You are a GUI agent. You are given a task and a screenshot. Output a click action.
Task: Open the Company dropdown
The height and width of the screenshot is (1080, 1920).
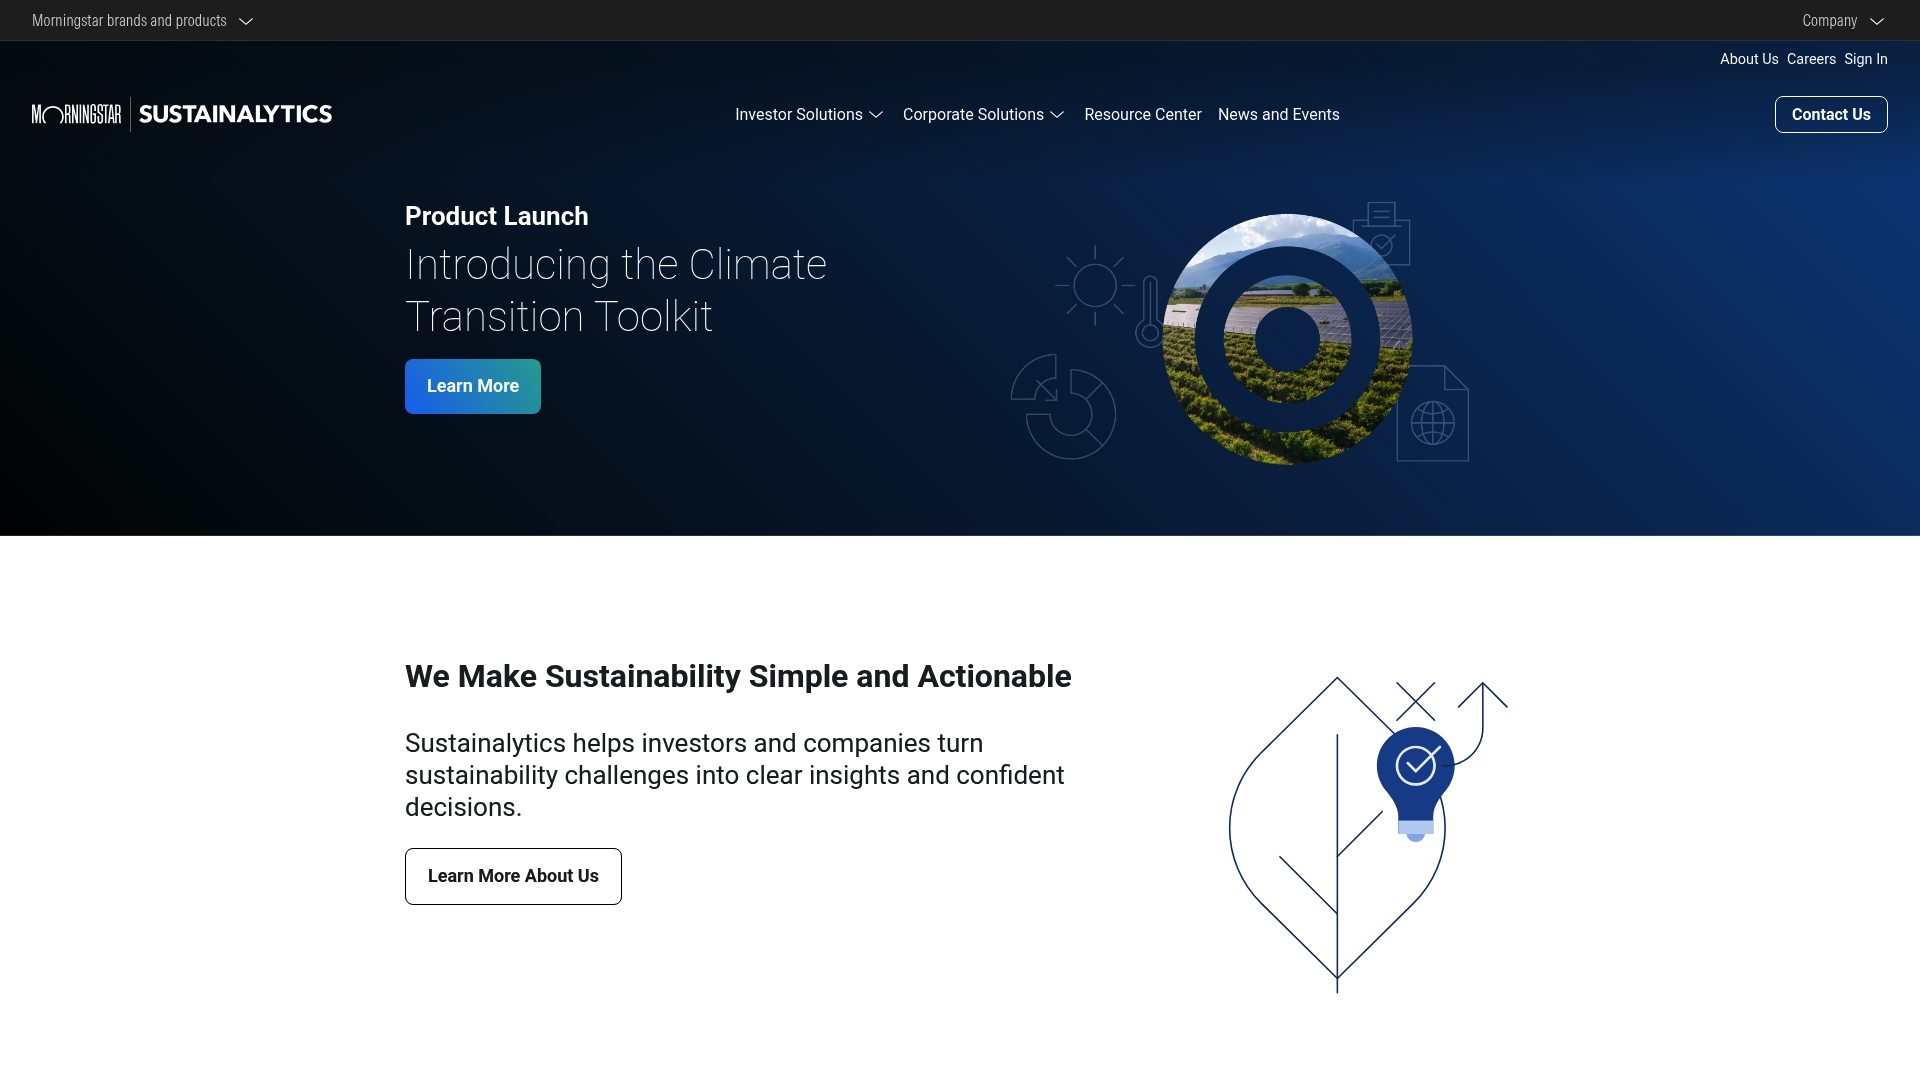(x=1843, y=20)
